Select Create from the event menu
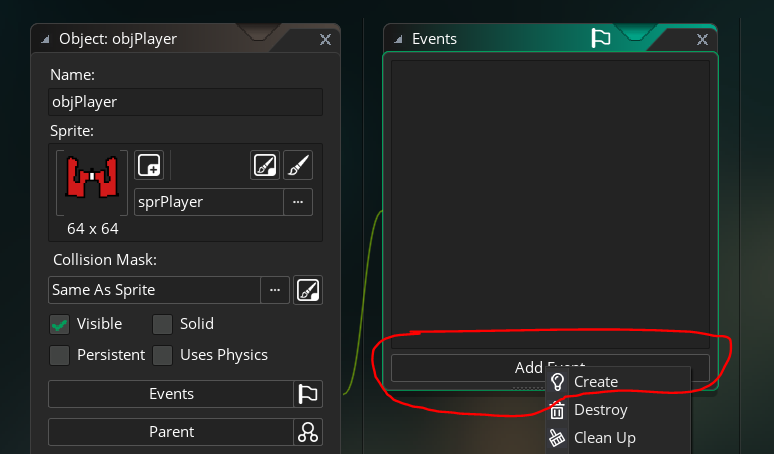 tap(618, 381)
